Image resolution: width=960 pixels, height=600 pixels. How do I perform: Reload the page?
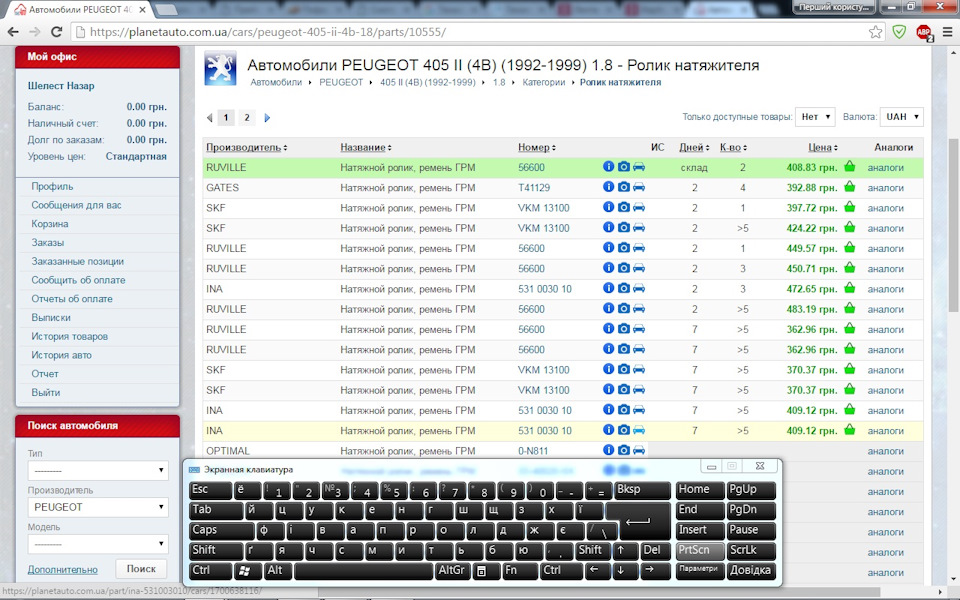56,32
